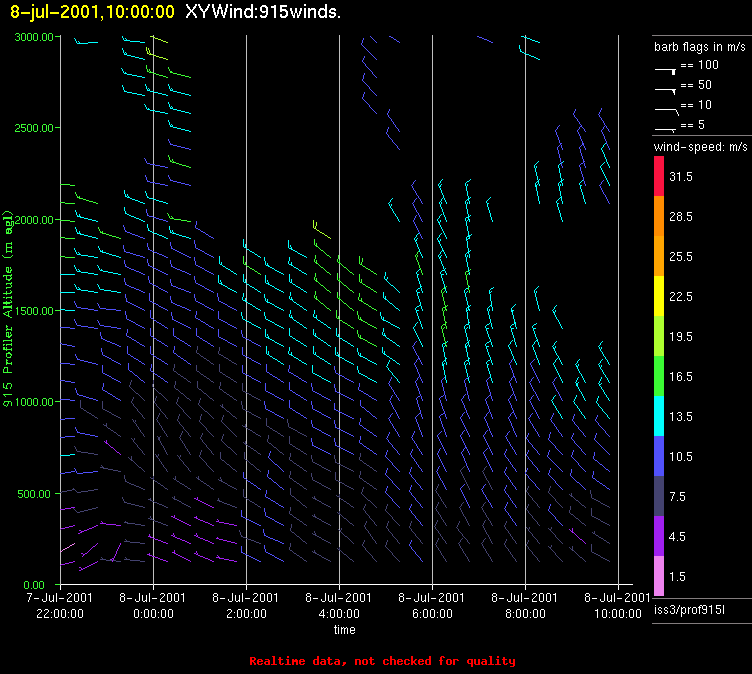Click the '8-Jul-2001 0:00:00' time label
752x674 pixels.
click(x=153, y=605)
